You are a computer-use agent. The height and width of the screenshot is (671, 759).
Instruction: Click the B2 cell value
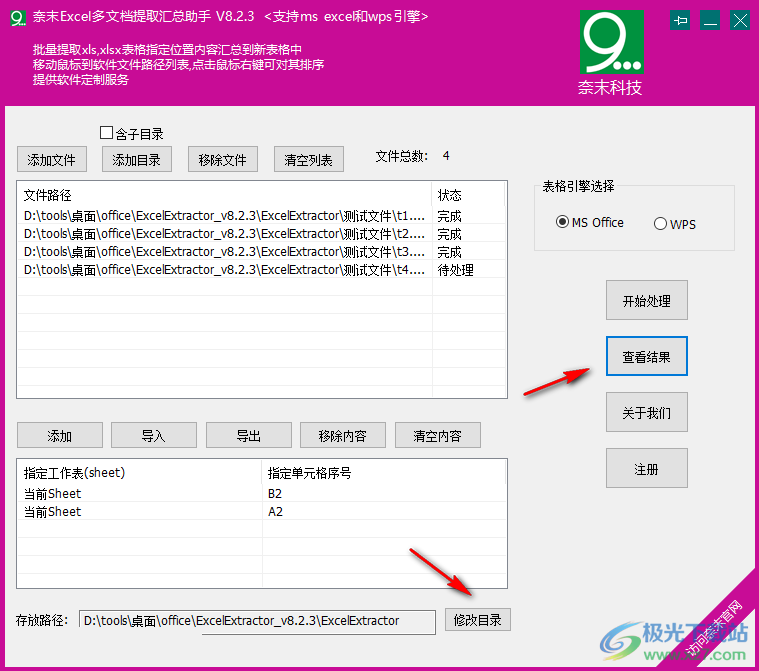275,493
